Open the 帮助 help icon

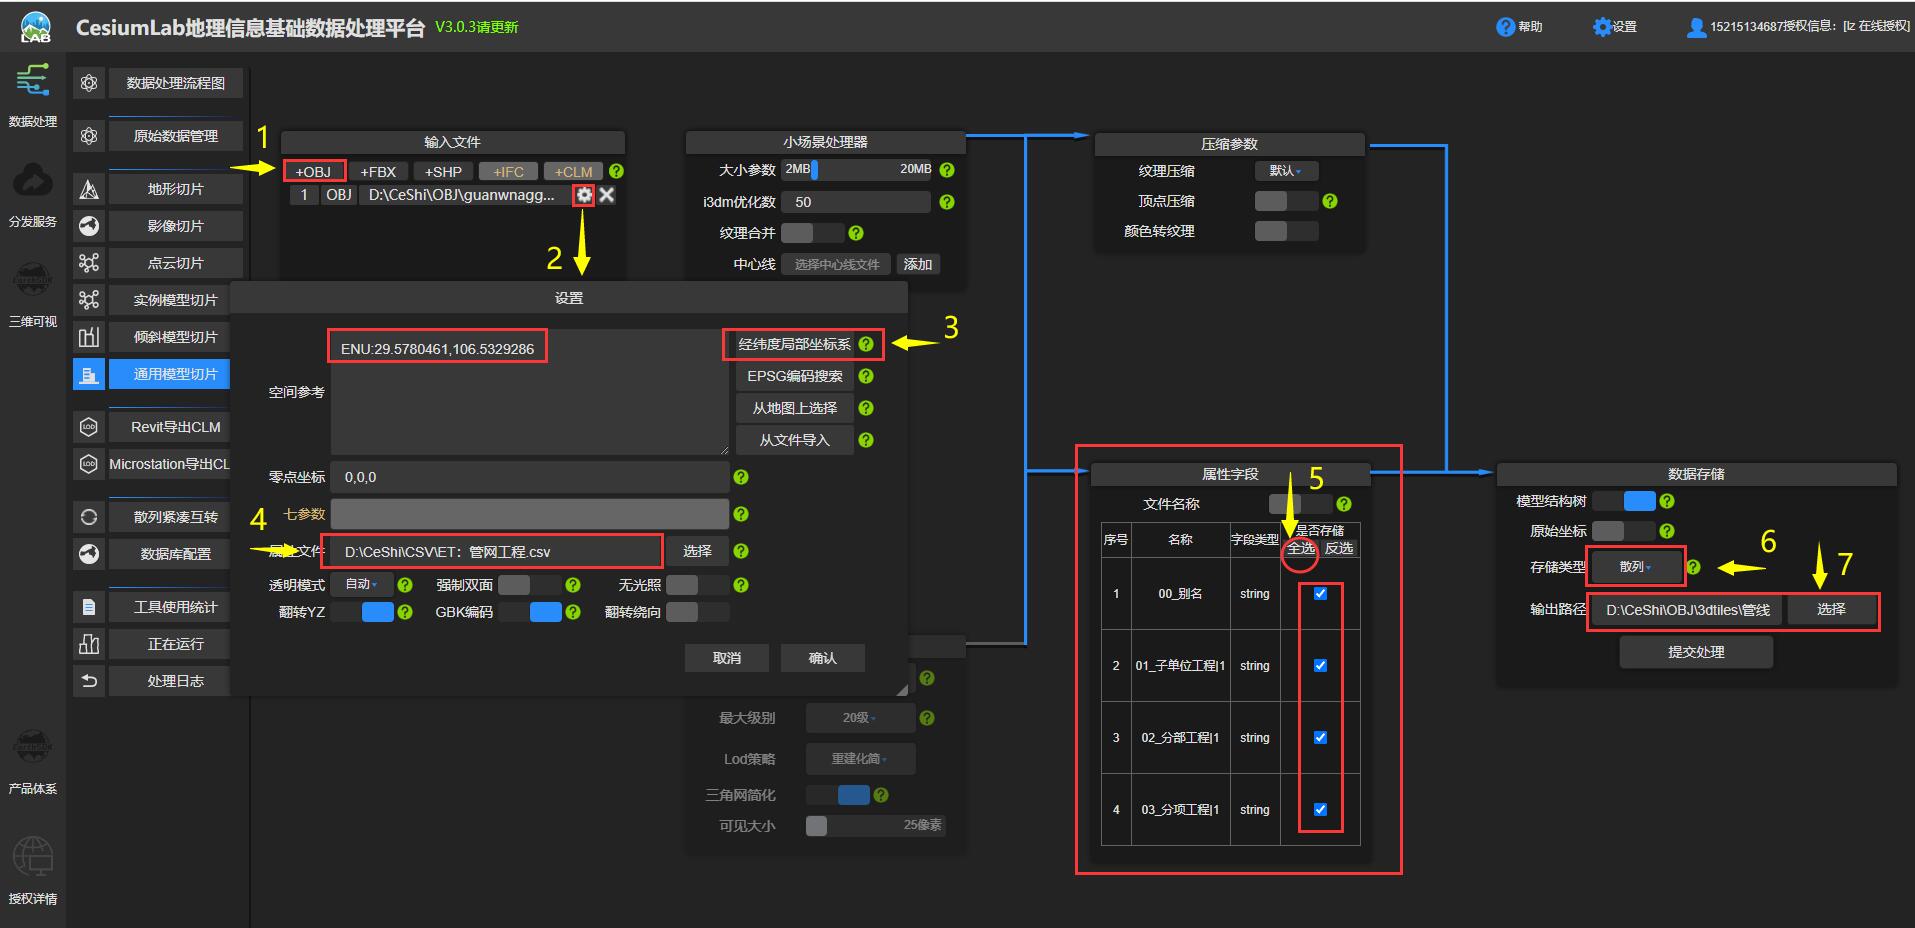click(x=1505, y=27)
